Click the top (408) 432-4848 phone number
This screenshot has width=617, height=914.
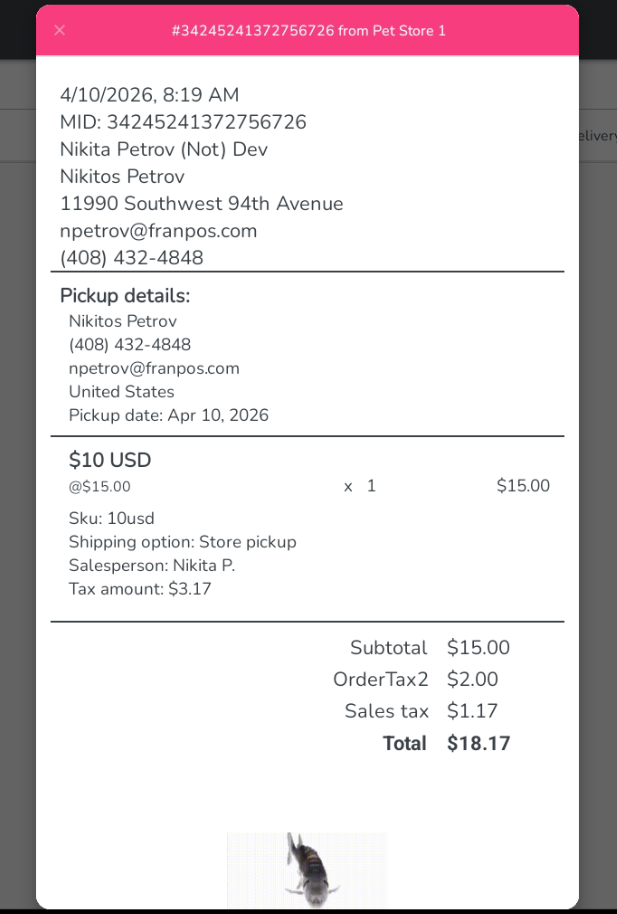(x=131, y=257)
